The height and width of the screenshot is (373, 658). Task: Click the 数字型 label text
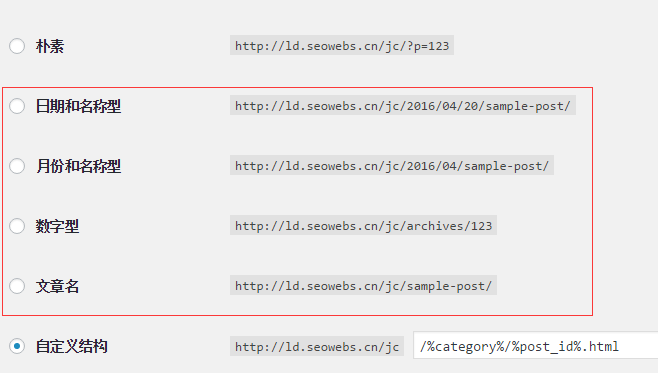pyautogui.click(x=57, y=226)
